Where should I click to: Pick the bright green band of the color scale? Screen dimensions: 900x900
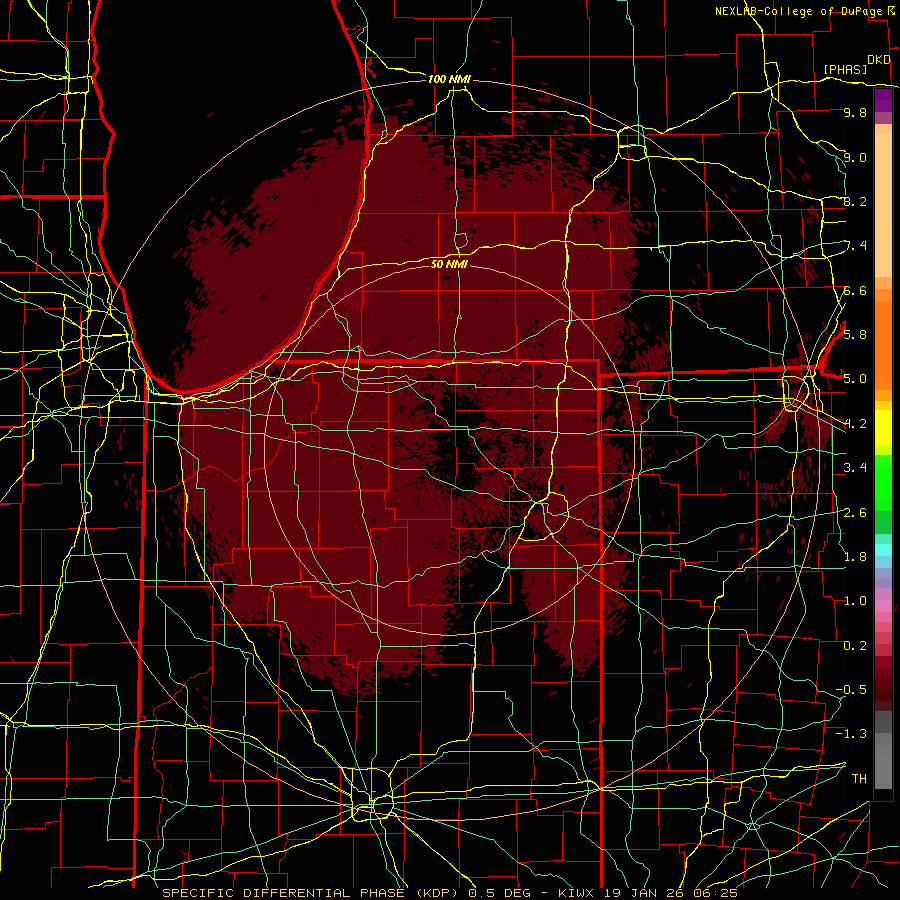(x=883, y=483)
